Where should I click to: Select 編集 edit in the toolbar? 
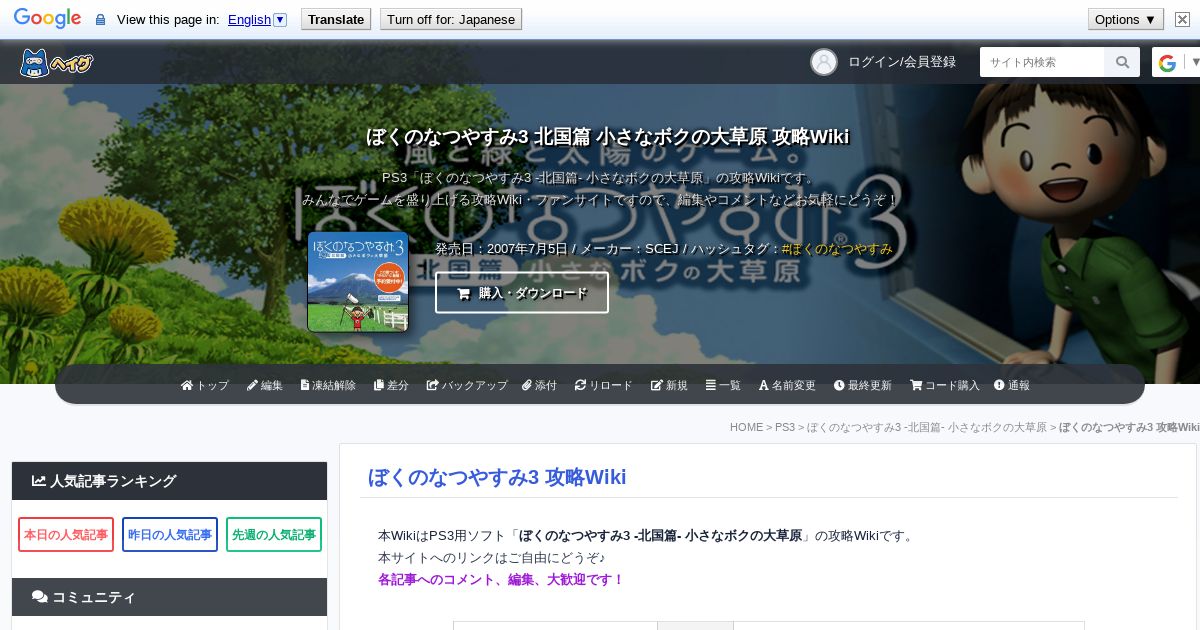[x=265, y=385]
